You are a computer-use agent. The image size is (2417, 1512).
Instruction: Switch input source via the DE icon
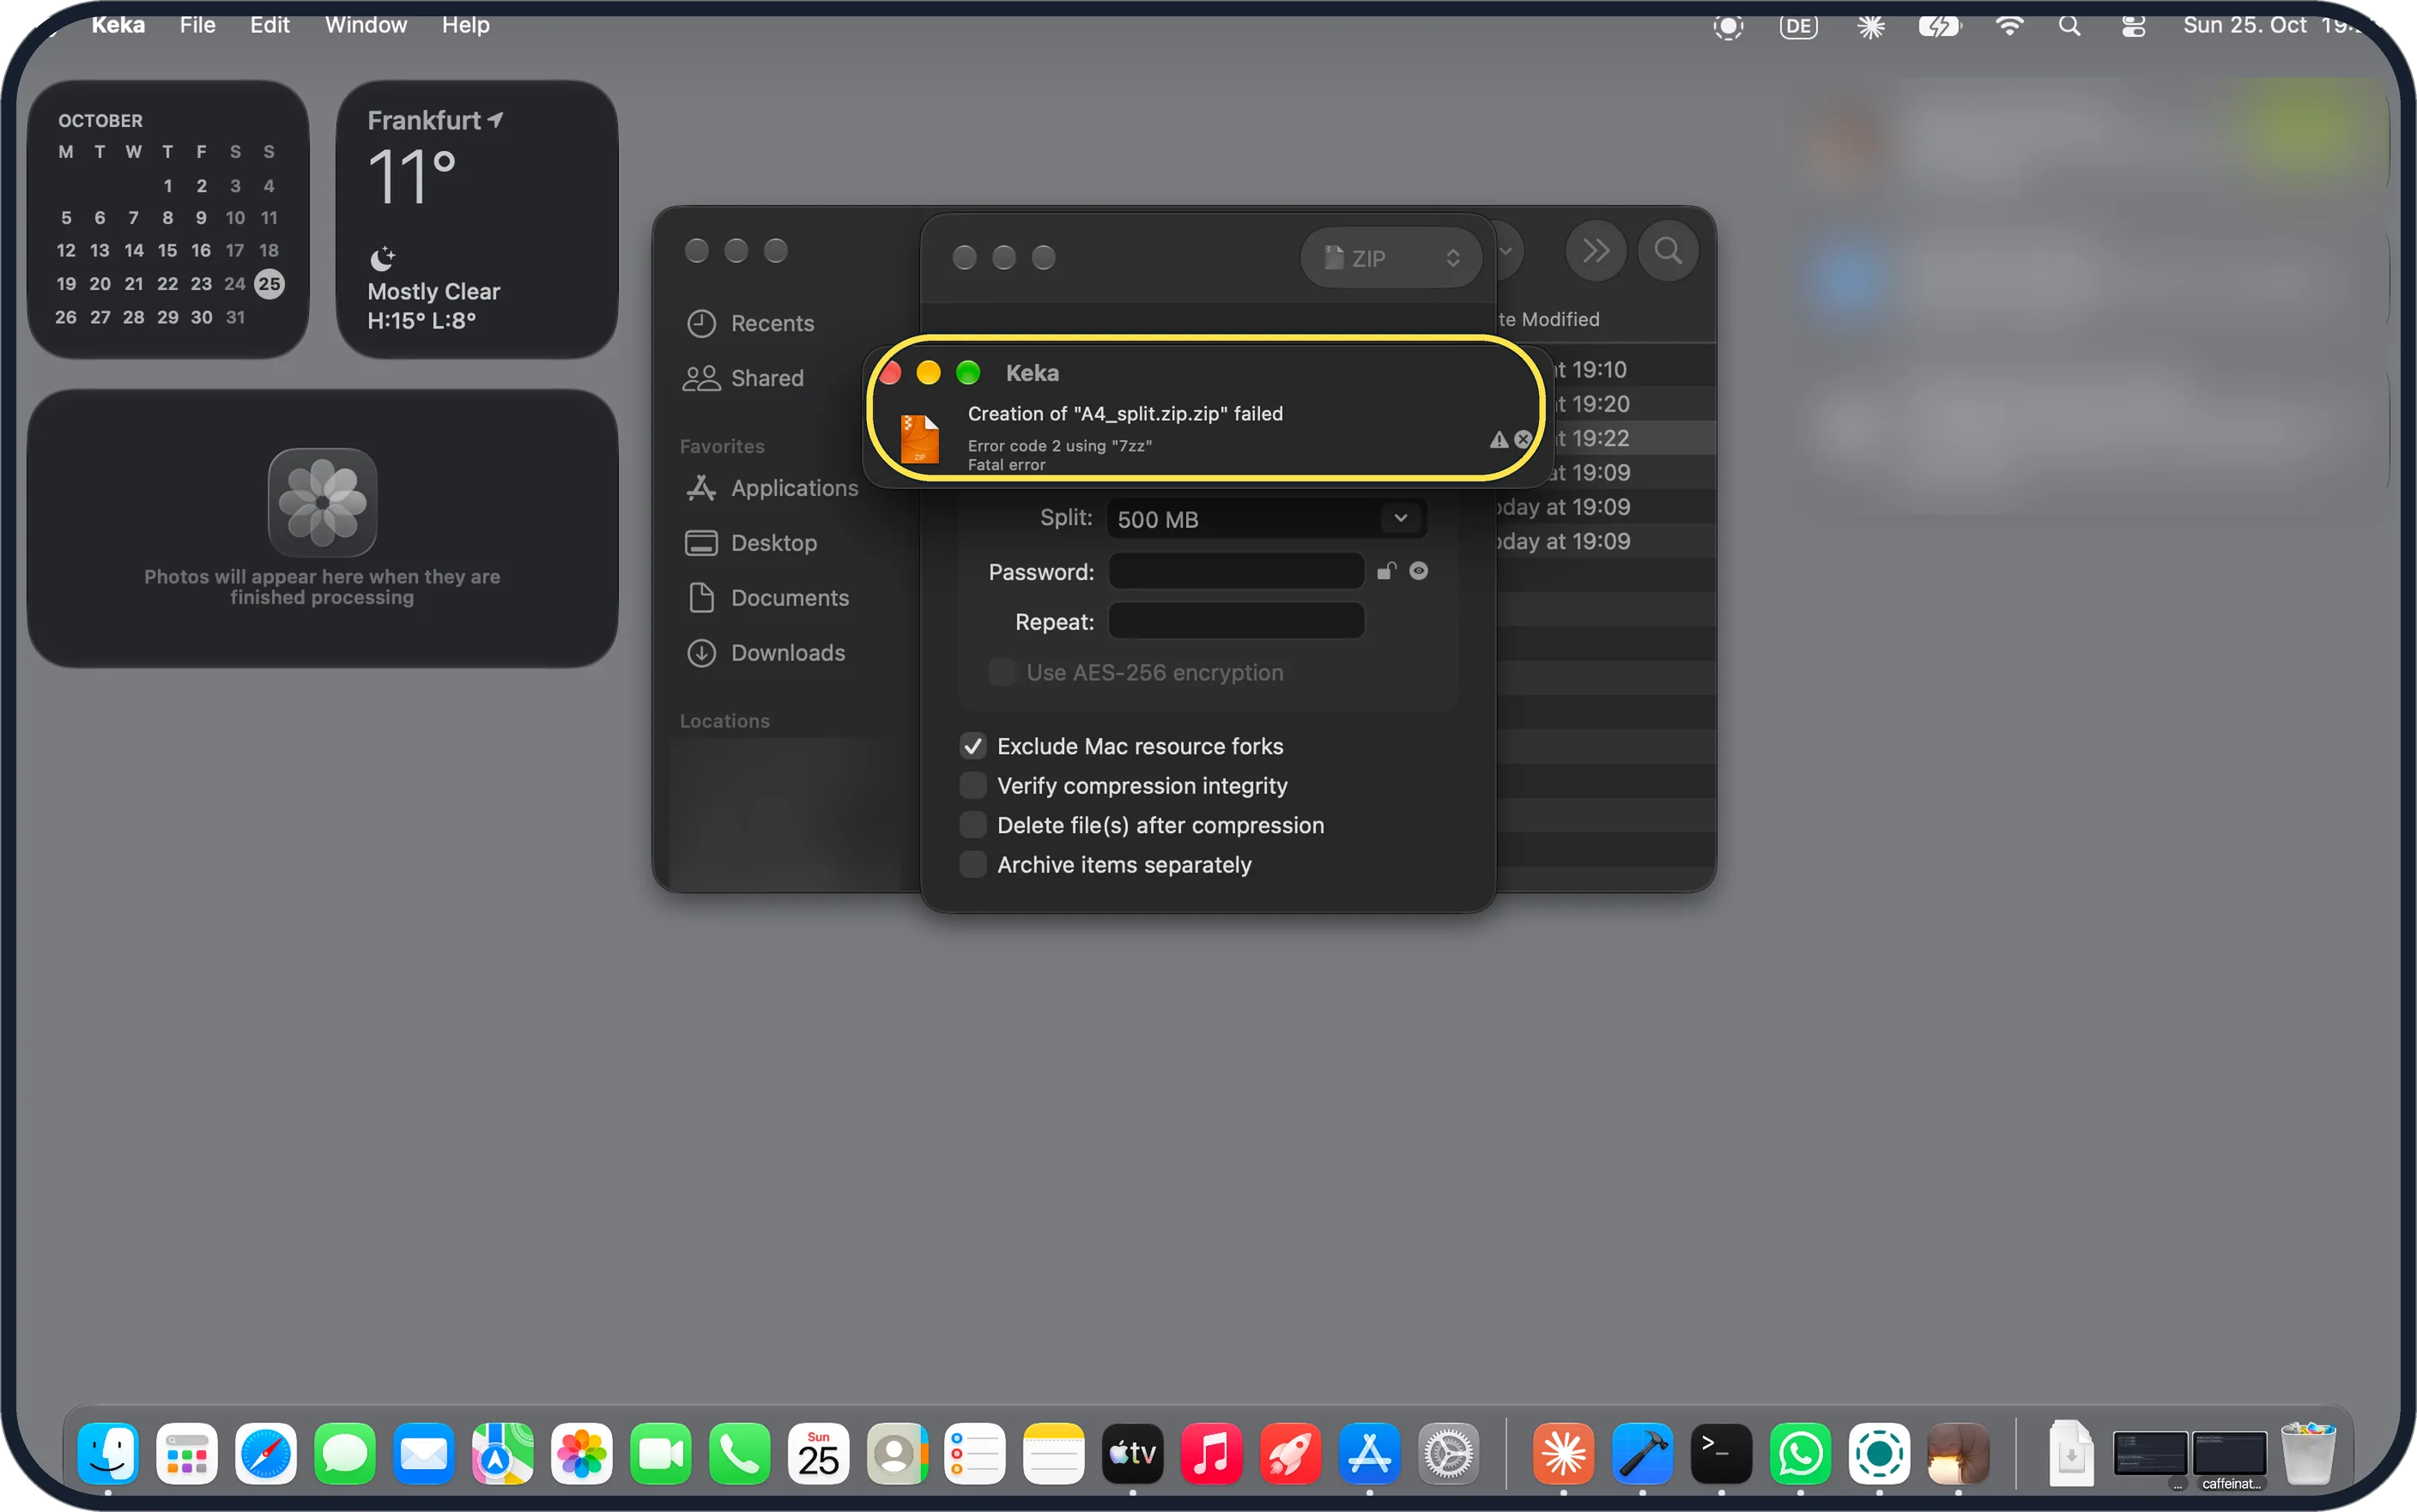click(x=1798, y=26)
